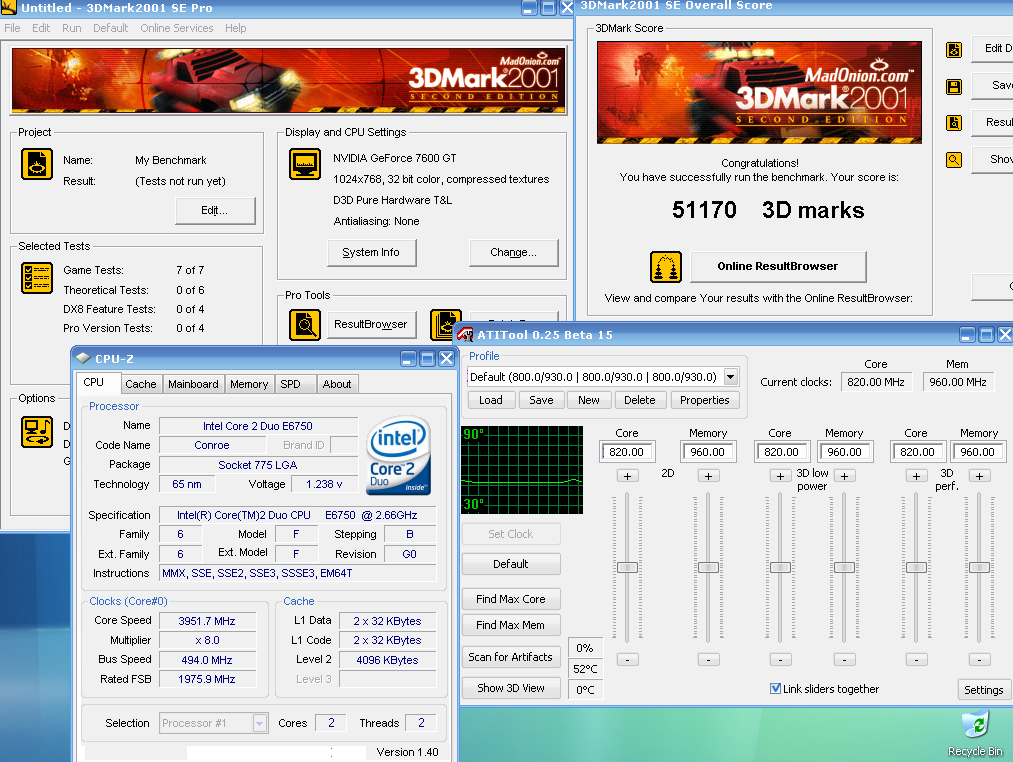Click the Change... button in Display settings
The height and width of the screenshot is (762, 1013).
click(514, 252)
